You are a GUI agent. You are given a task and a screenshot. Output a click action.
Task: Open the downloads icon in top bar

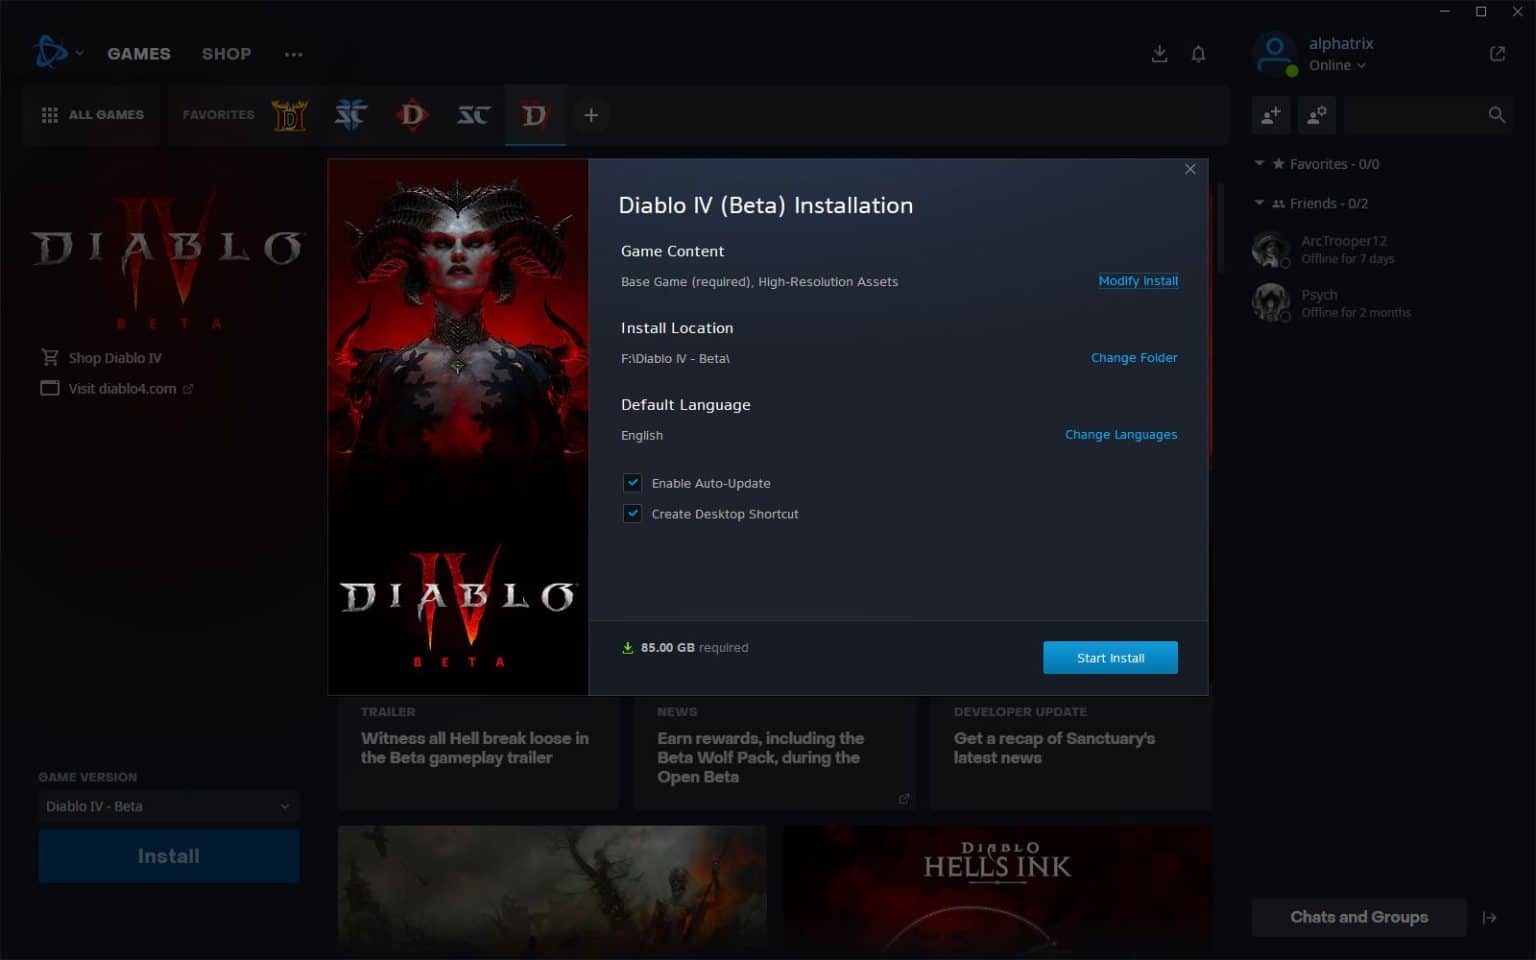[x=1159, y=54]
